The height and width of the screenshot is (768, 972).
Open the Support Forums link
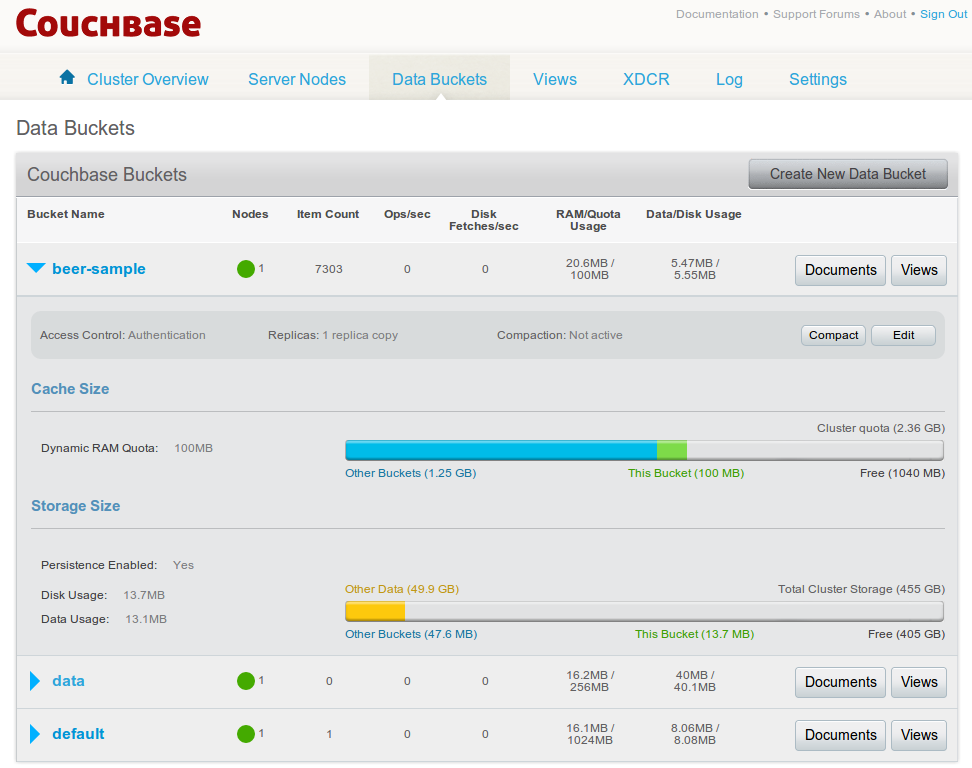click(x=818, y=14)
